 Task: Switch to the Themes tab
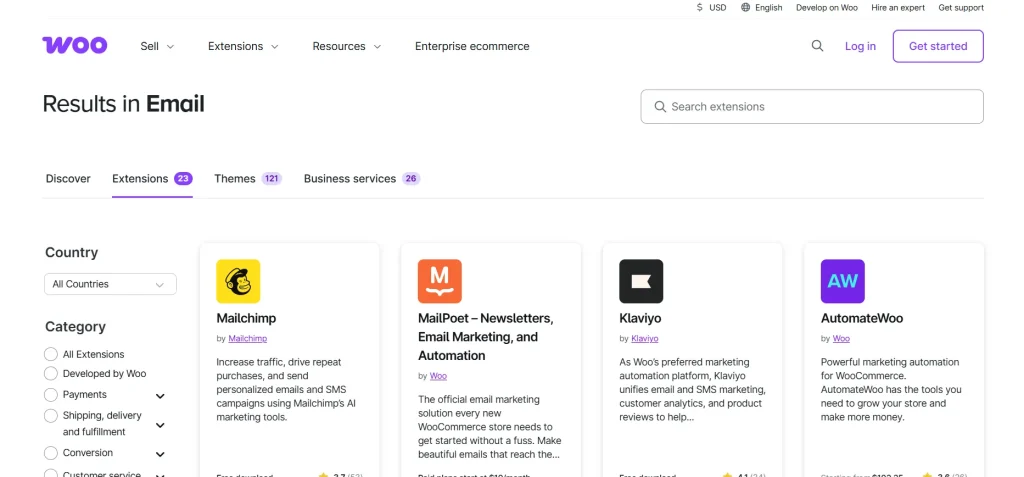point(248,178)
